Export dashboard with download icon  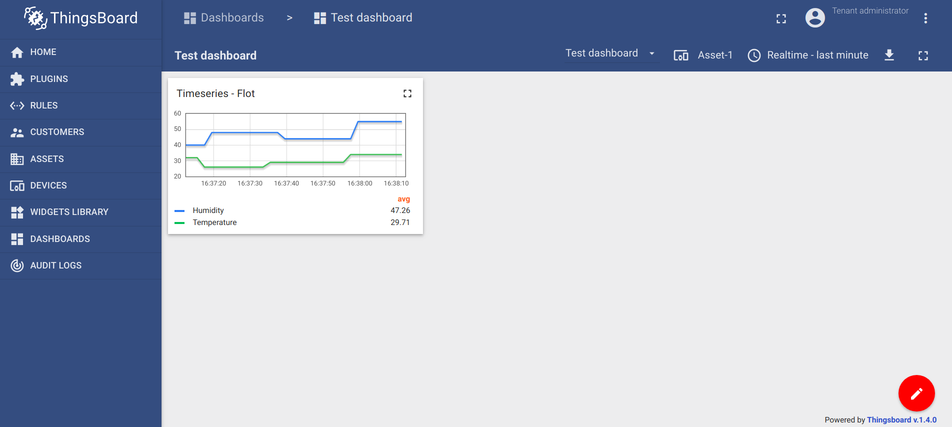click(889, 55)
